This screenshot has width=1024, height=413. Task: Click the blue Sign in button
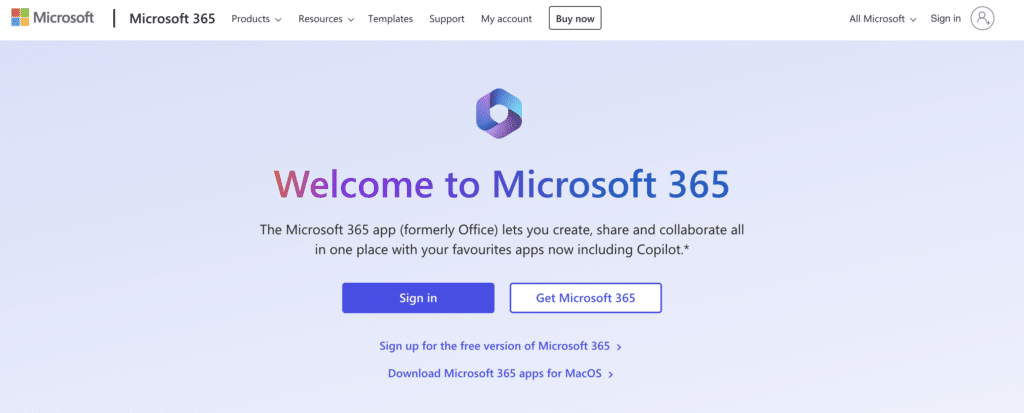418,298
